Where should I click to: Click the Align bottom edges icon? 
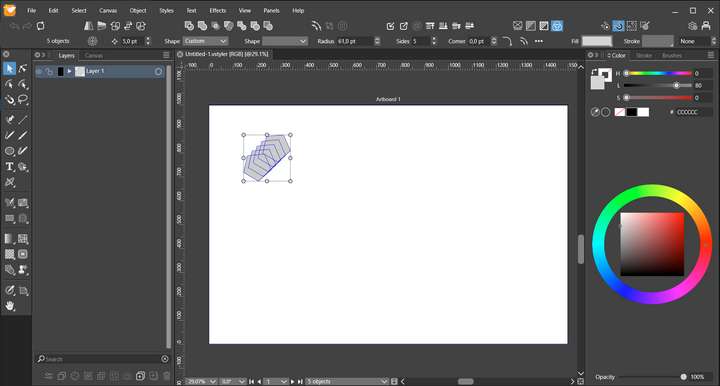click(443, 26)
